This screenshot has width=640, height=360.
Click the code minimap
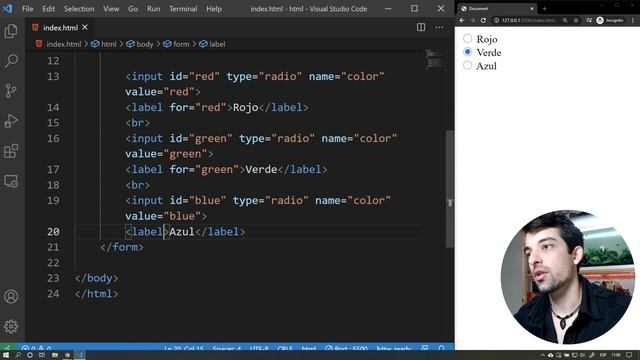[x=434, y=60]
